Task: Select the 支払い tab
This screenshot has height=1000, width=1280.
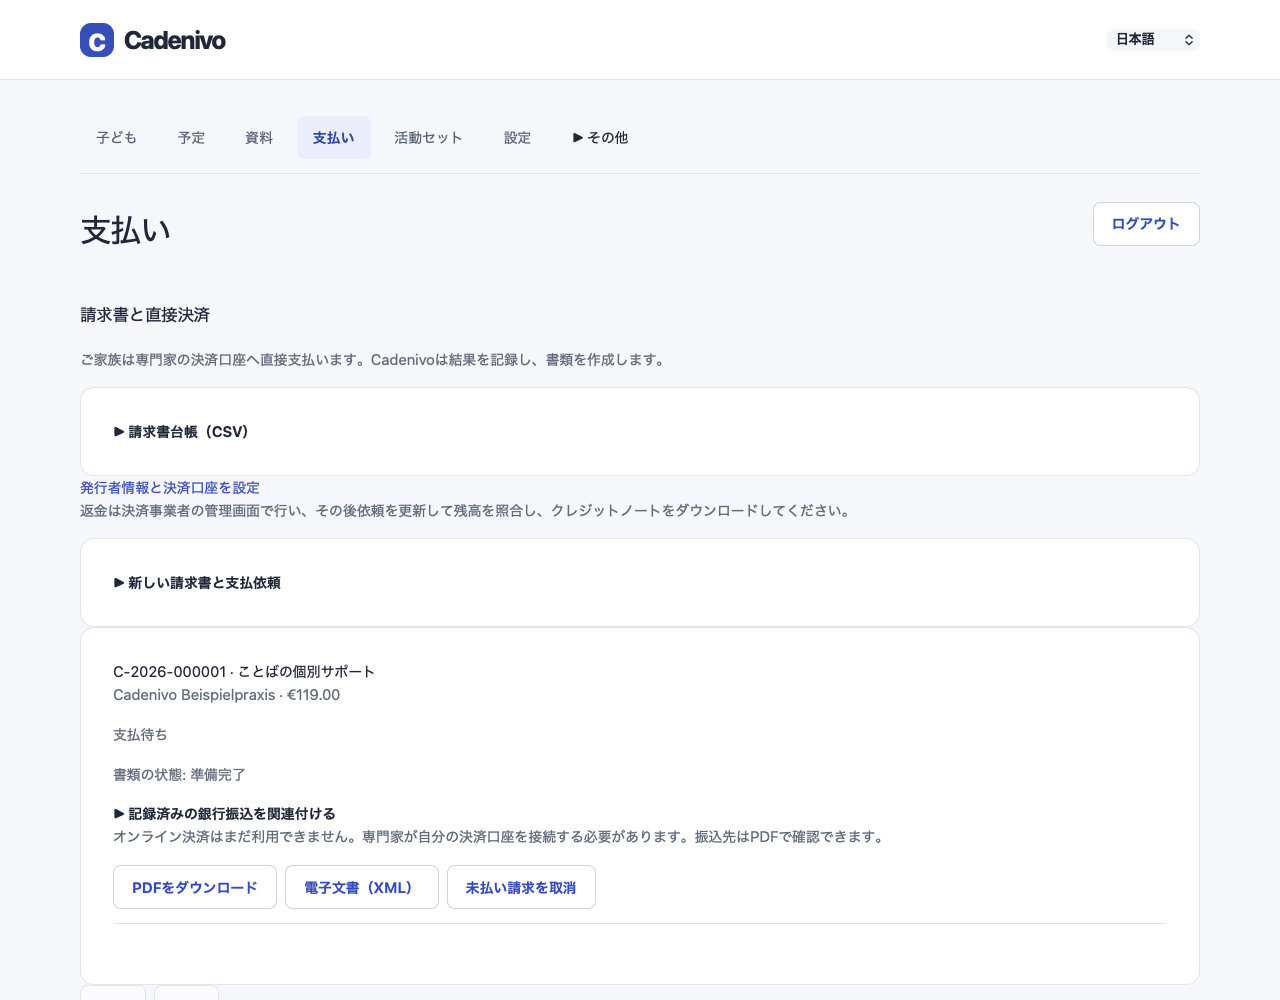Action: coord(334,138)
